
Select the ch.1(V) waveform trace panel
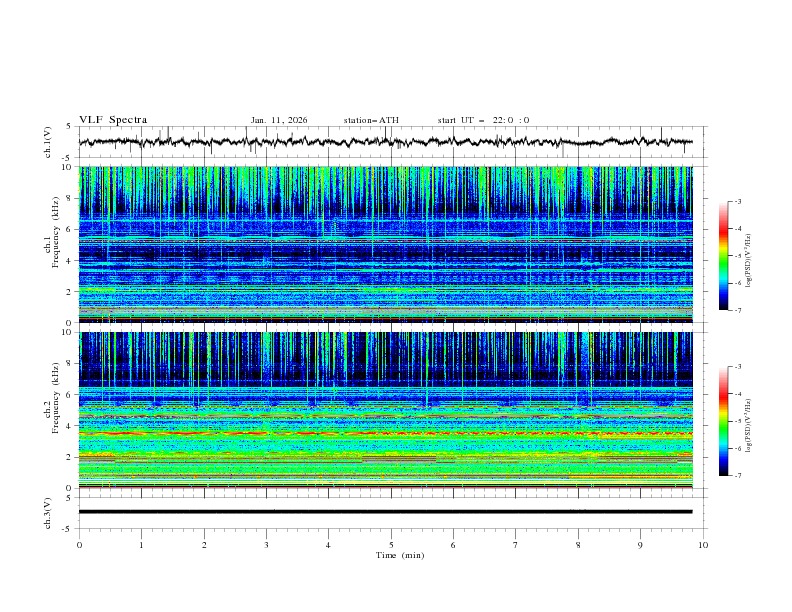[x=390, y=142]
